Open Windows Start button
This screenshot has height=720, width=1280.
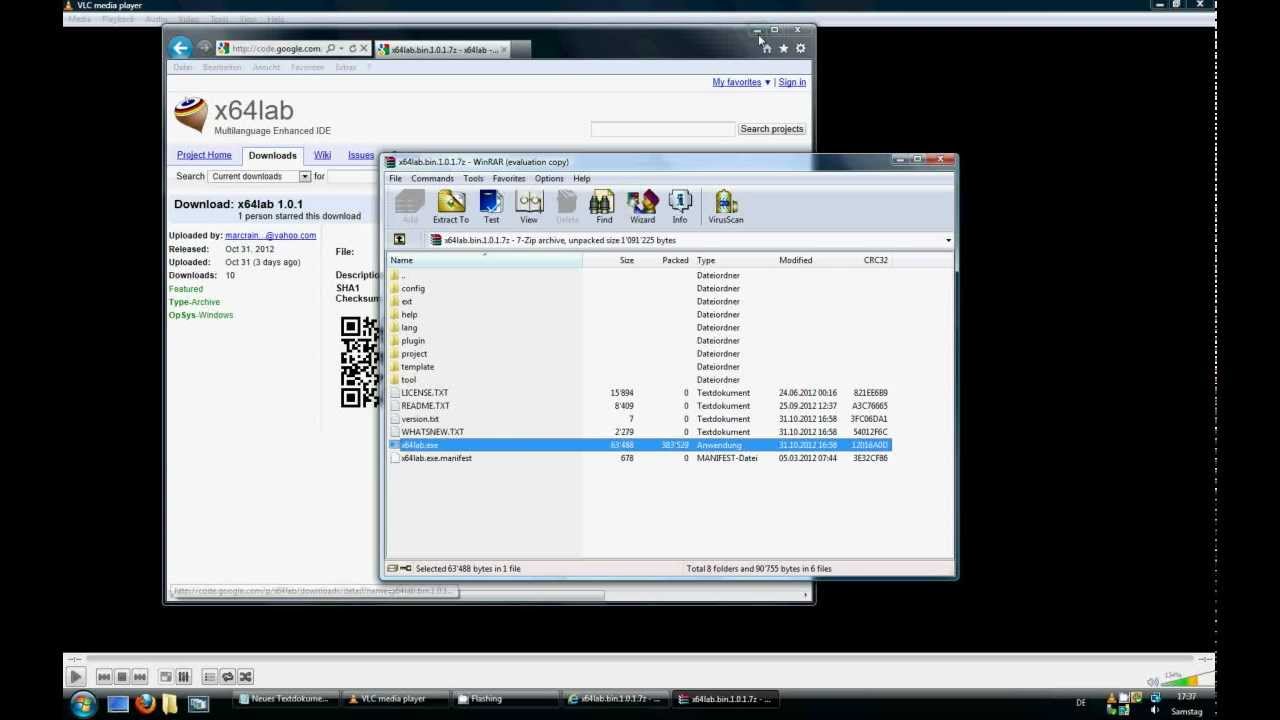point(82,704)
